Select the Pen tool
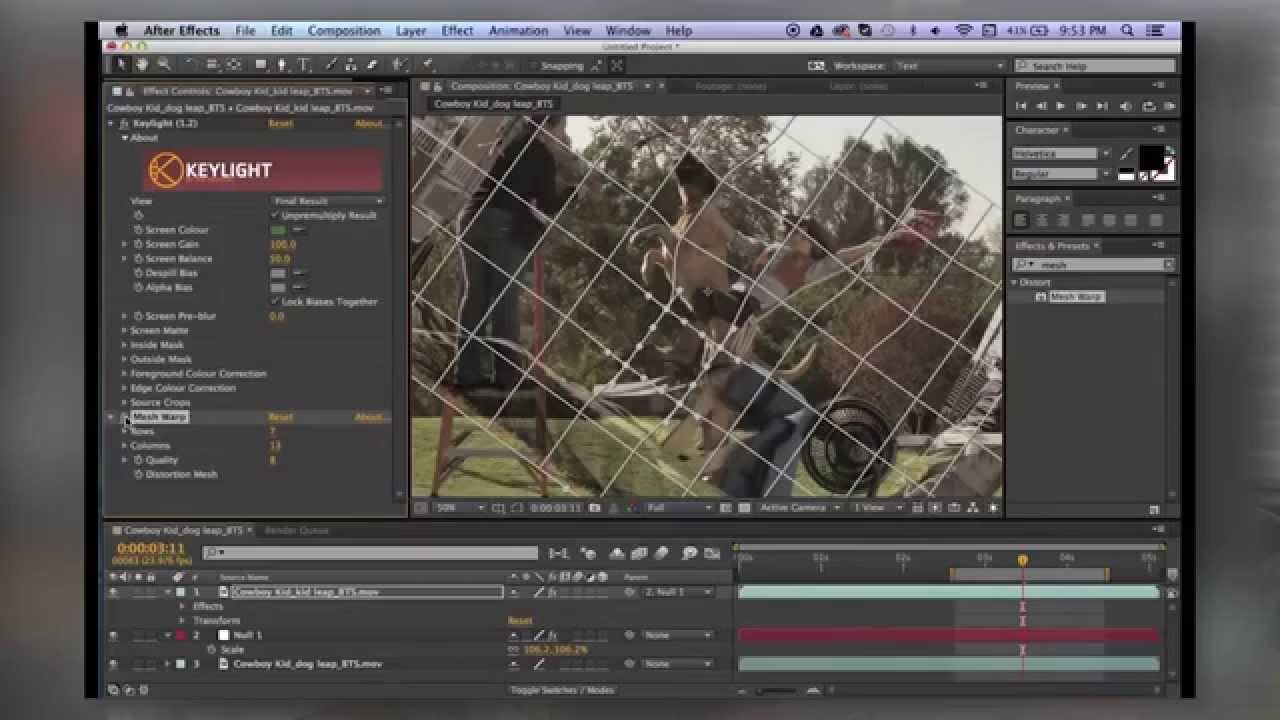The height and width of the screenshot is (720, 1280). 282,65
